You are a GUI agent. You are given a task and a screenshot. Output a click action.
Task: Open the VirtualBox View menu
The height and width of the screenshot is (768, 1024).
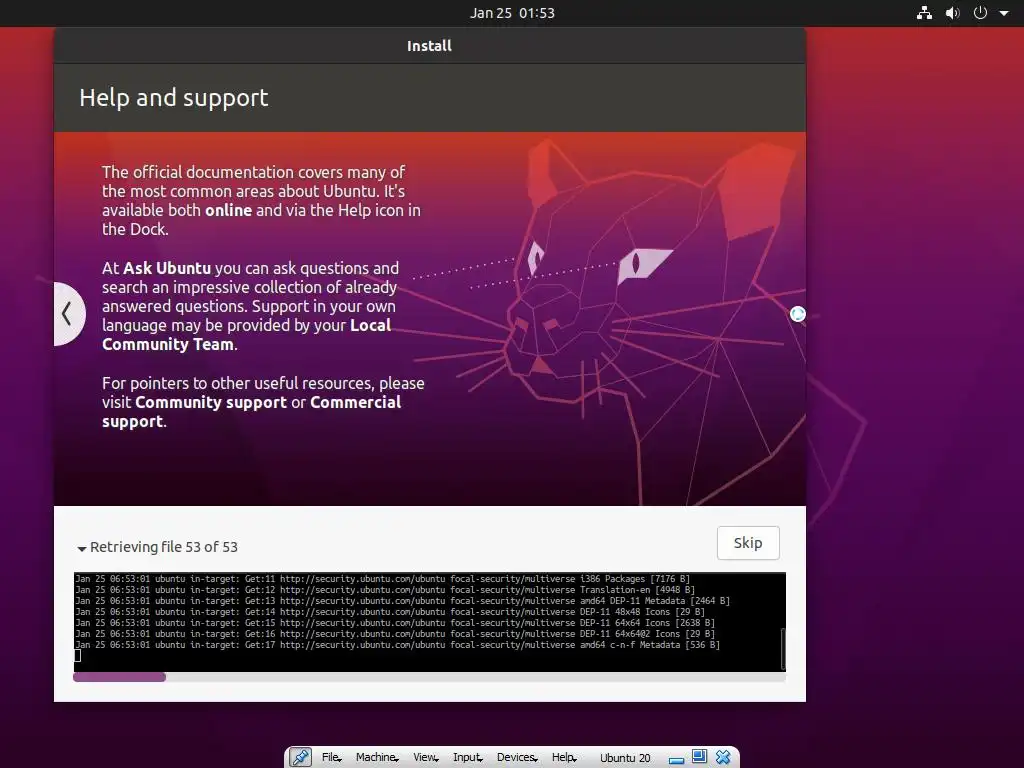coord(426,758)
